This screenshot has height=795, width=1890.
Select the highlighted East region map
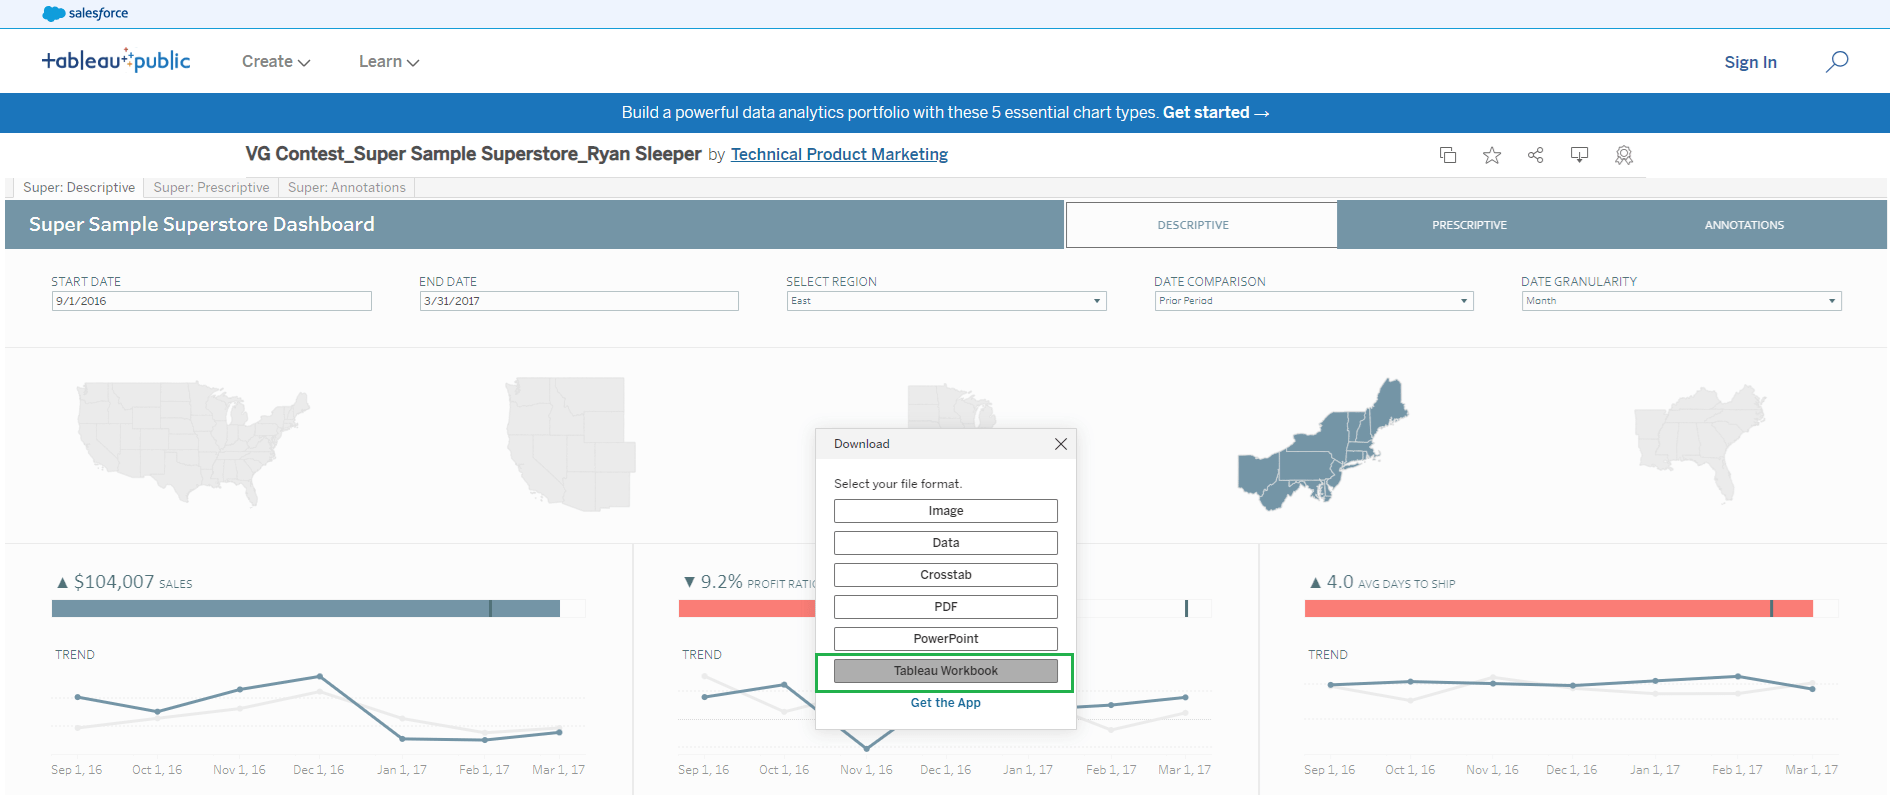[x=1323, y=444]
